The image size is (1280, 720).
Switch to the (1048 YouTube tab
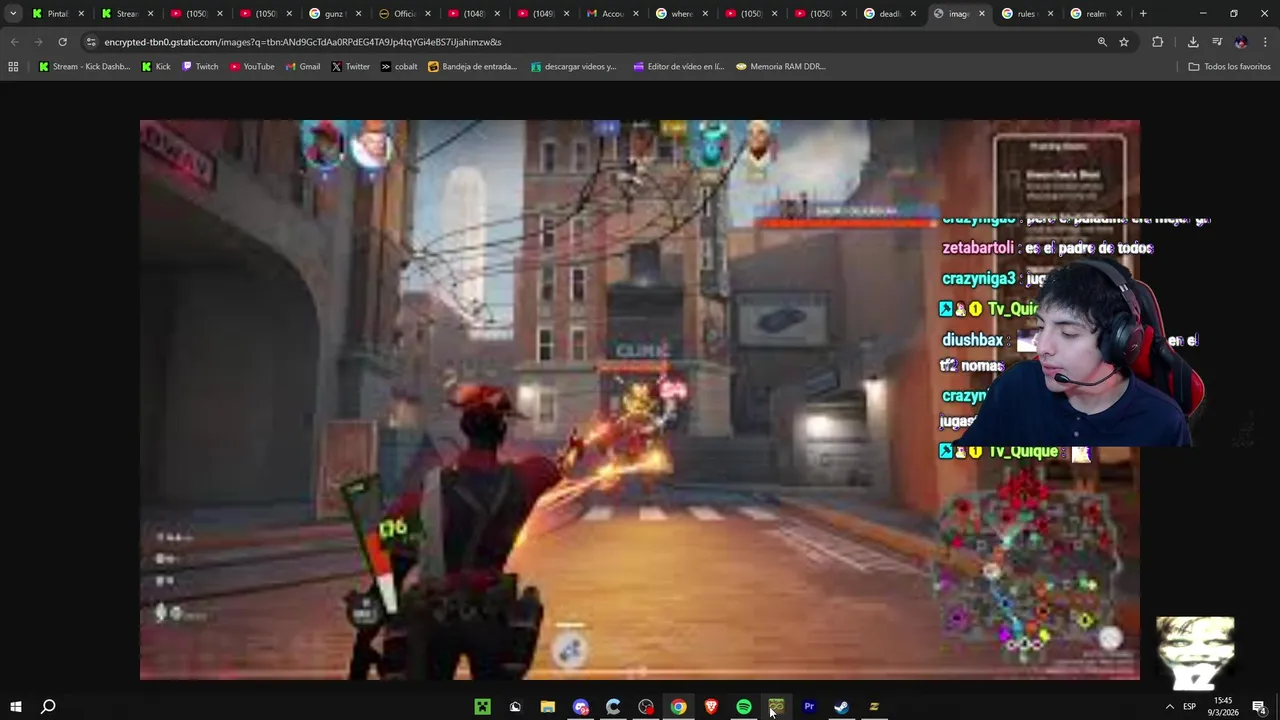[472, 14]
